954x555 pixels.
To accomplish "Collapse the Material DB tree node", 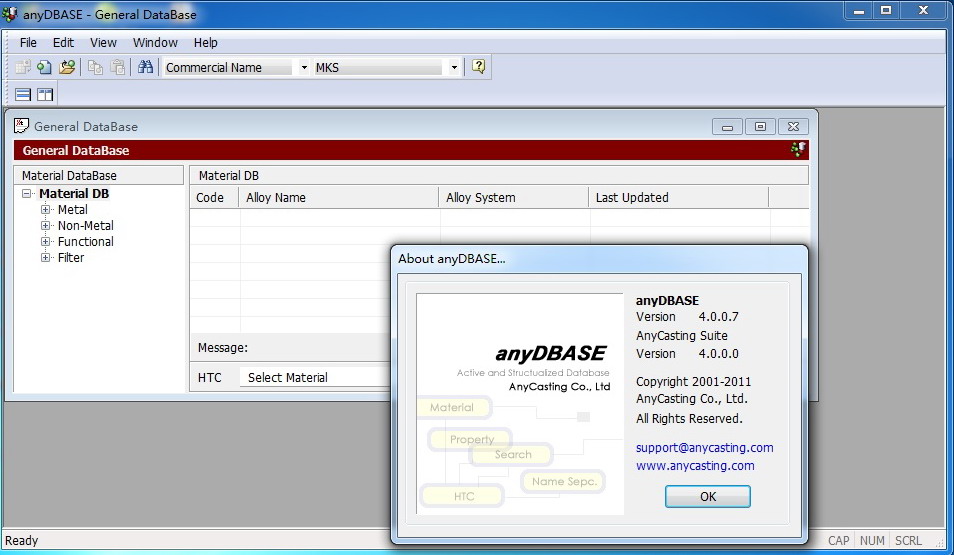I will (x=27, y=194).
